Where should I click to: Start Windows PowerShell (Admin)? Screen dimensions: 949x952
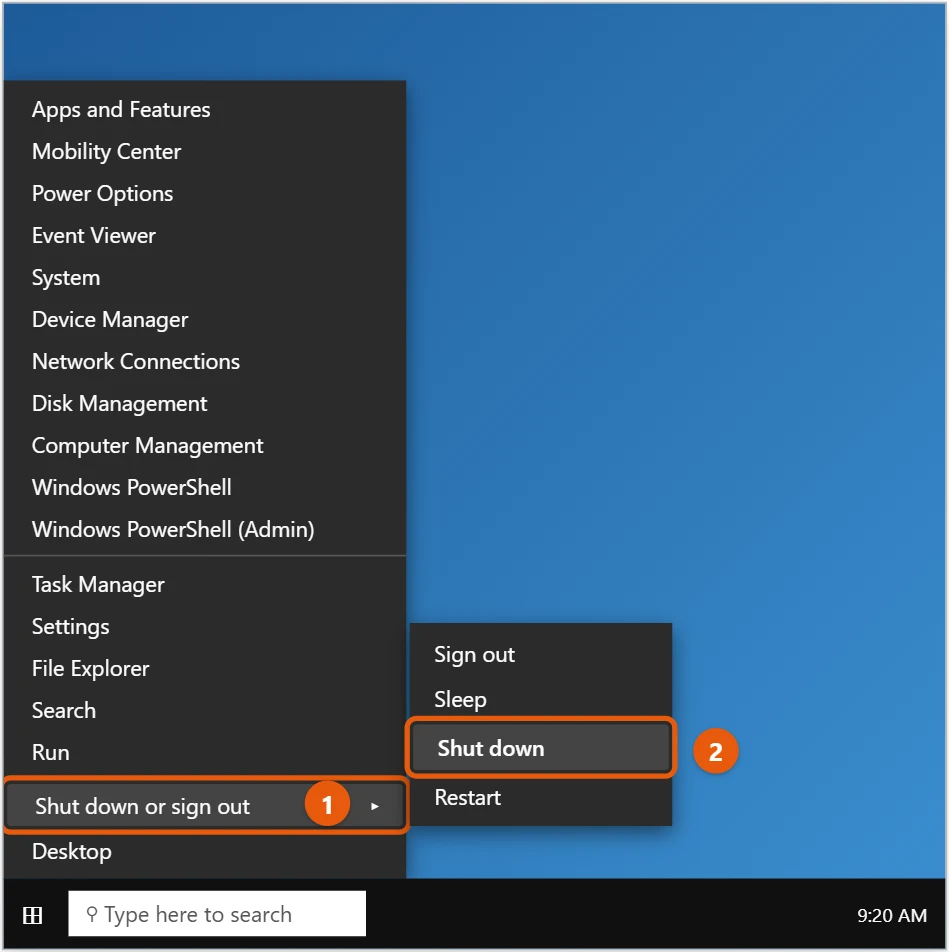click(205, 529)
